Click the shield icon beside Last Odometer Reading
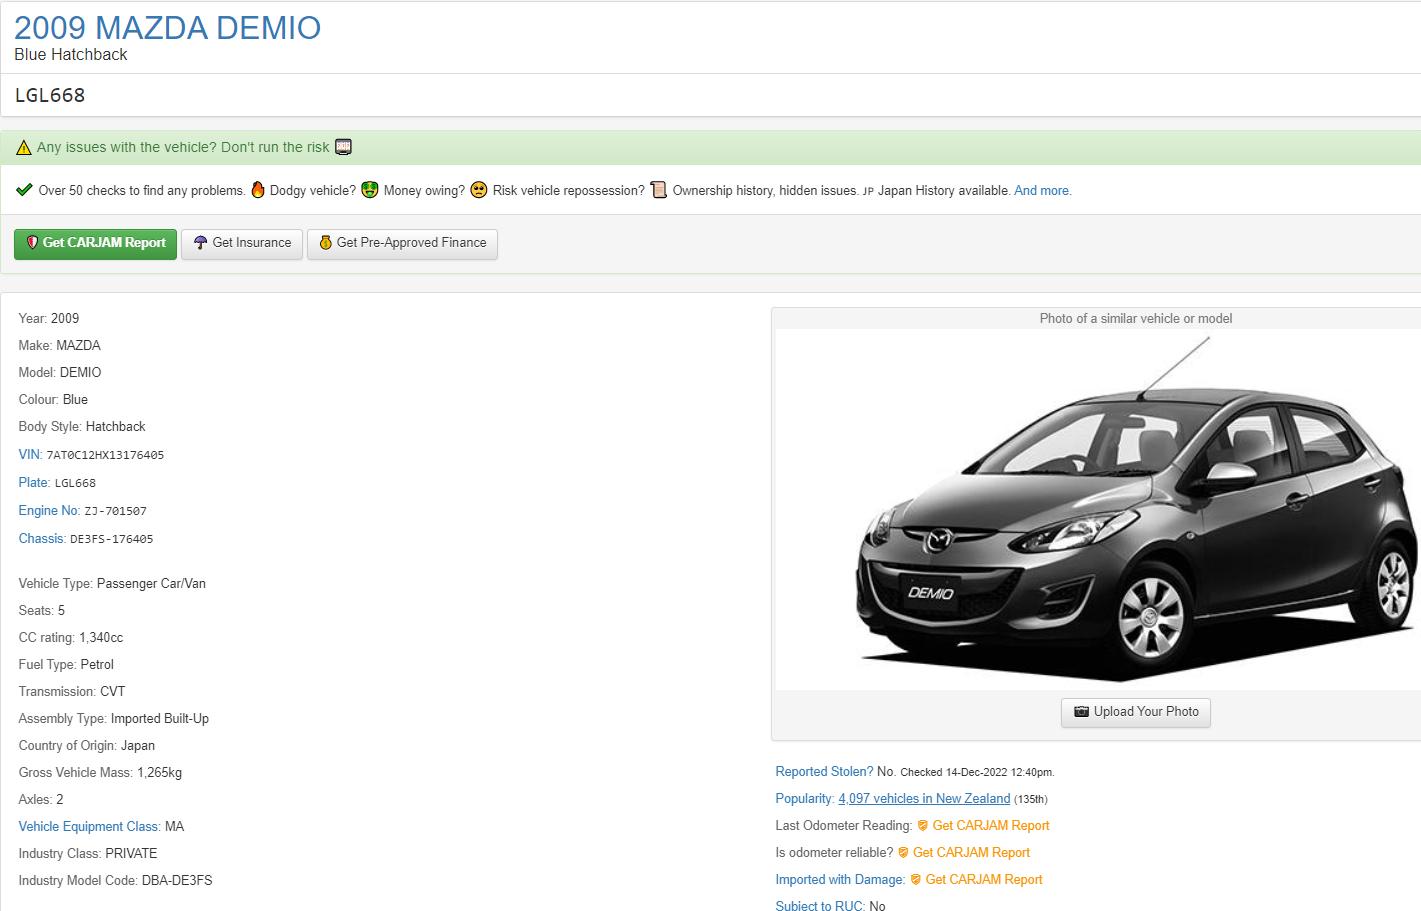 click(922, 826)
